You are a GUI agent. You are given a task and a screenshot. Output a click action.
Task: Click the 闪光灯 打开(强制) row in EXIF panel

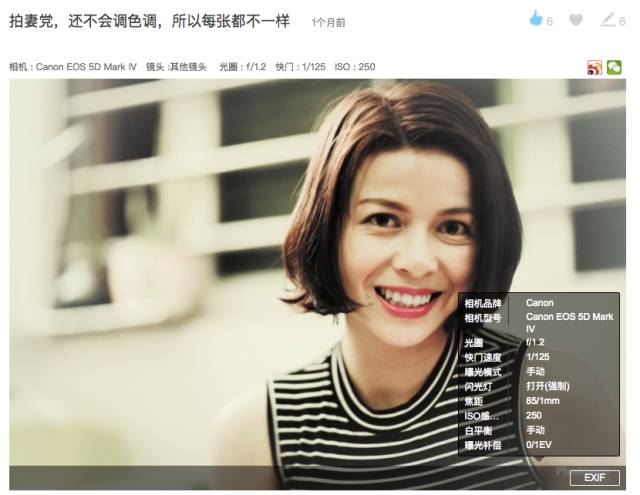pyautogui.click(x=539, y=386)
